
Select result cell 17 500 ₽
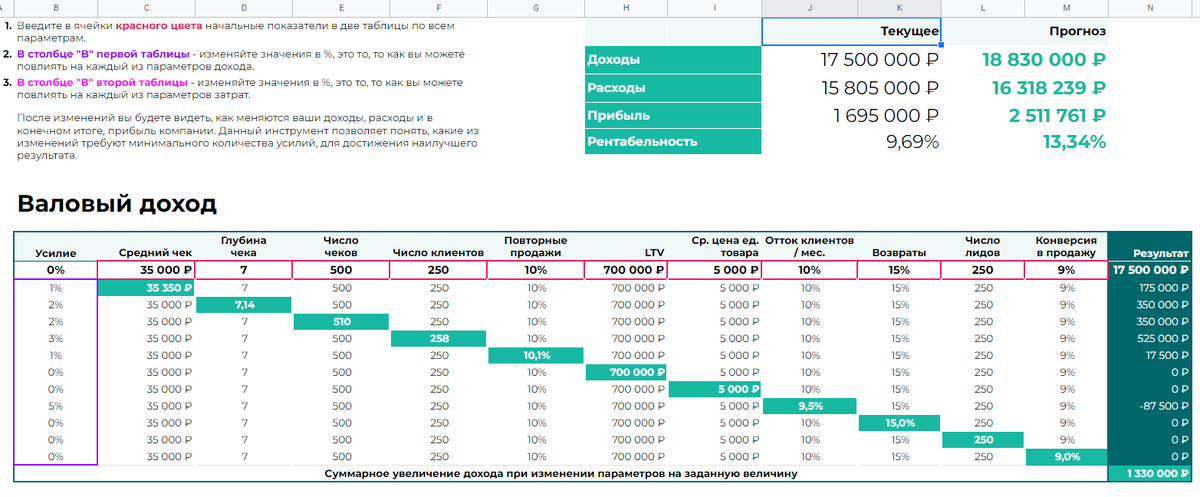1152,355
